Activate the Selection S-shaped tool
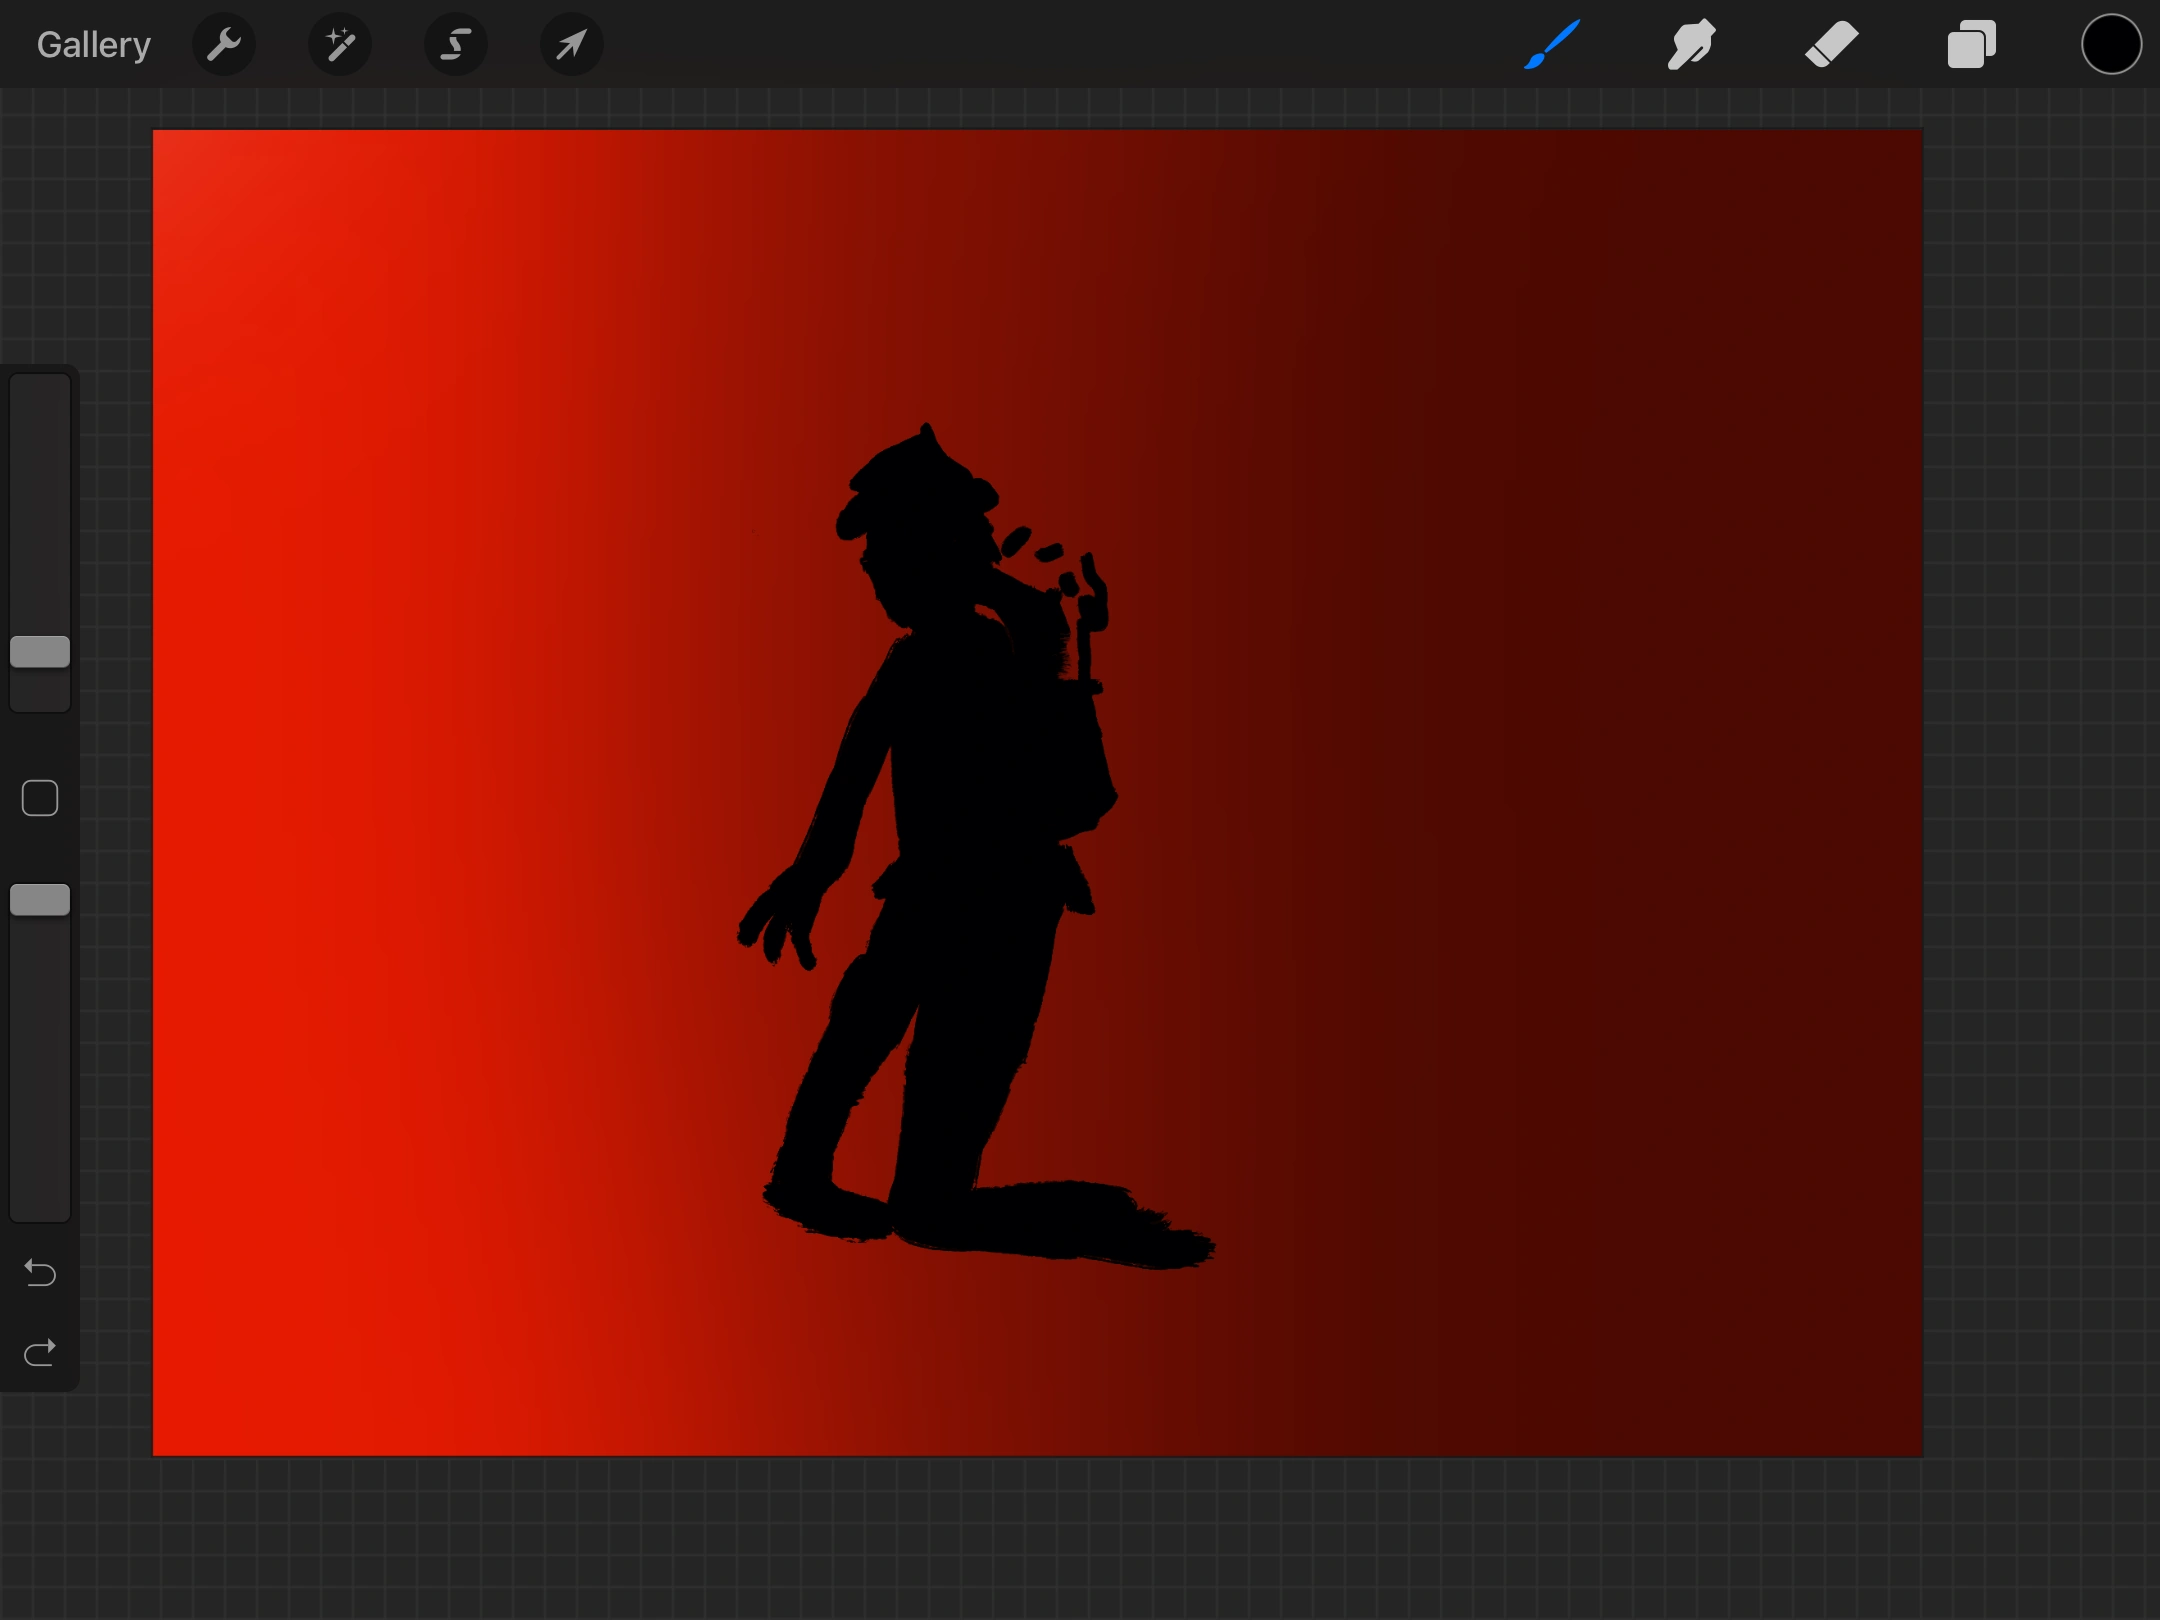This screenshot has width=2160, height=1620. (x=456, y=45)
